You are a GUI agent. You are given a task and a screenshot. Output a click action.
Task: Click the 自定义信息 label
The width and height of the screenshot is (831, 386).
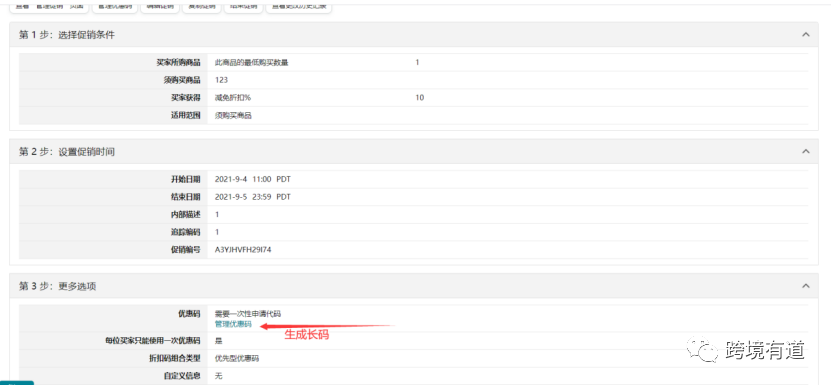pos(182,376)
